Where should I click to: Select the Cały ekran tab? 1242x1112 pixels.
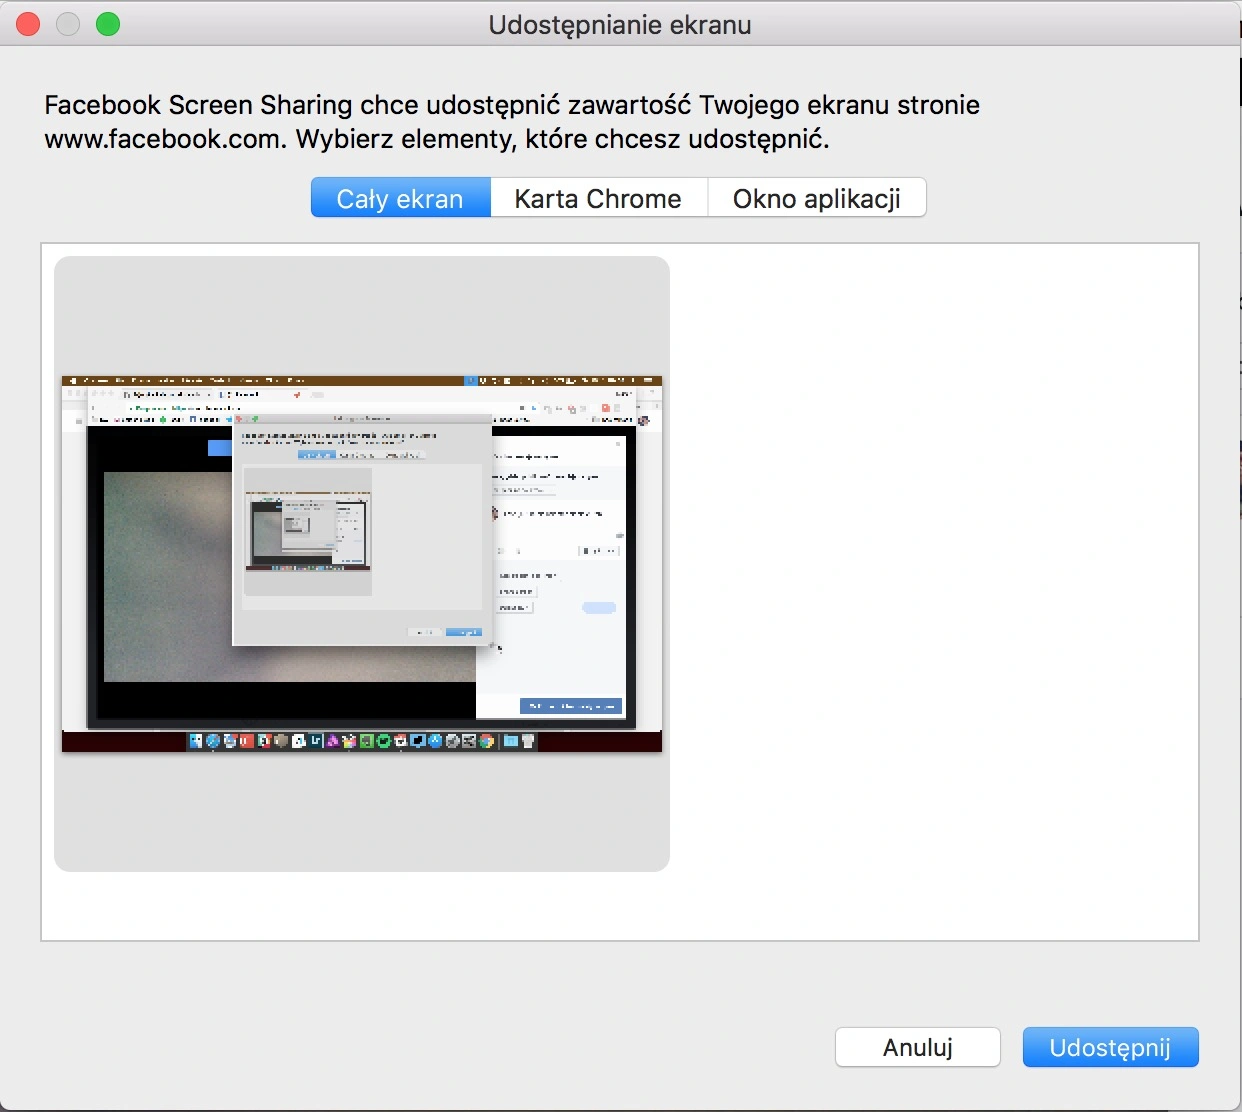point(400,198)
